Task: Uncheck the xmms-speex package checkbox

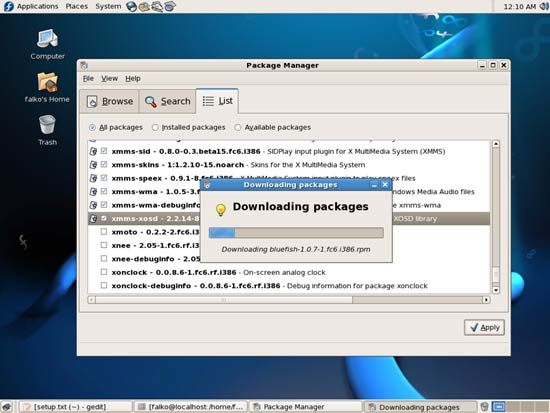Action: click(104, 178)
